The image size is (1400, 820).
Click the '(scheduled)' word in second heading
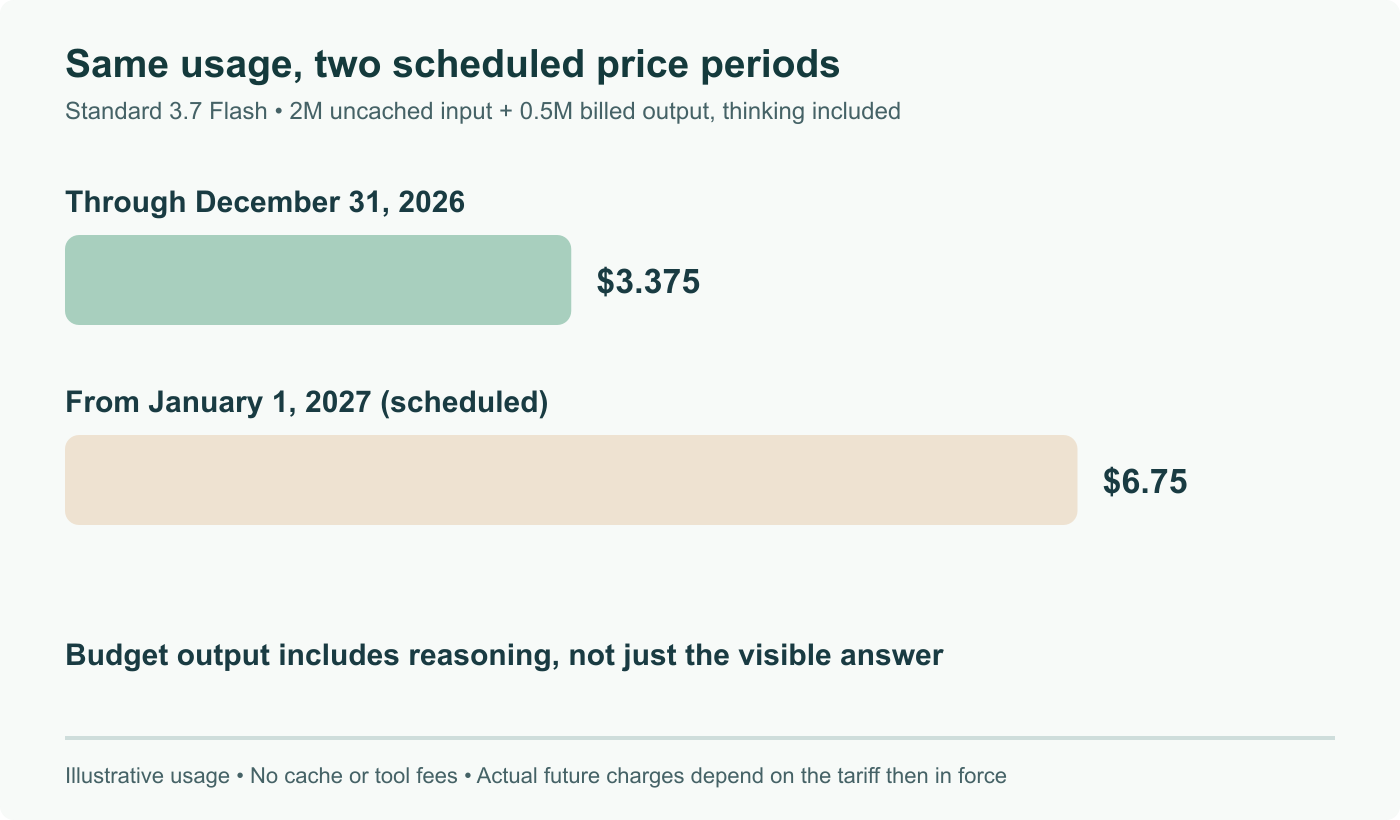(x=465, y=403)
